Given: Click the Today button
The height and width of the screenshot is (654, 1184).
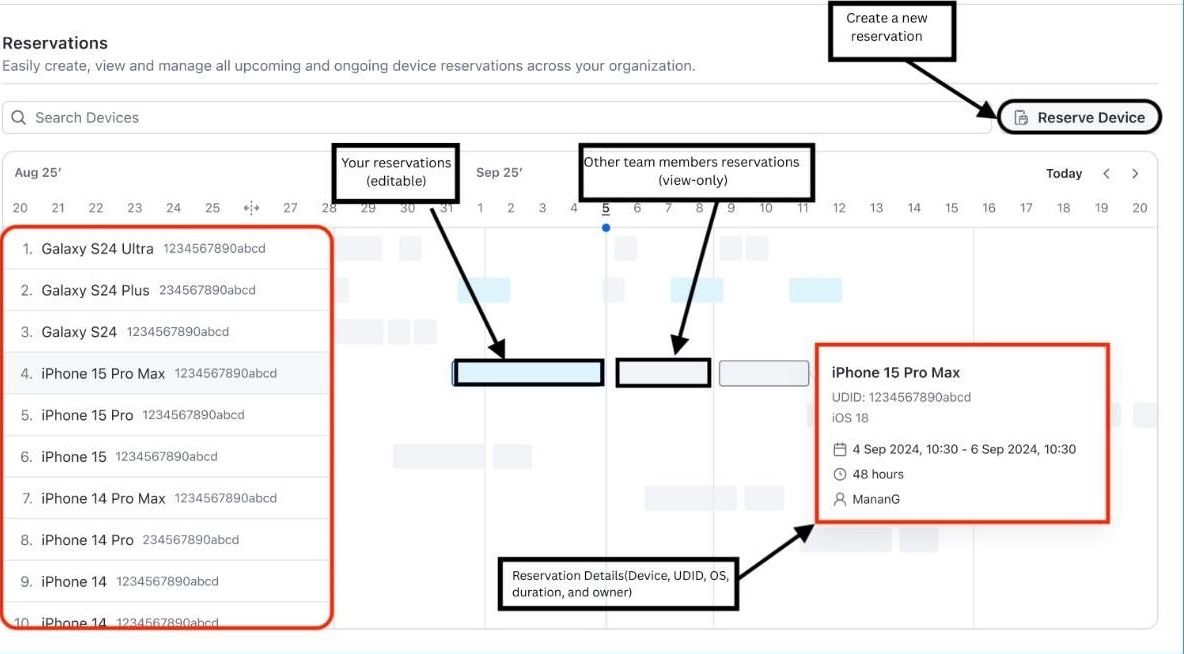Looking at the screenshot, I should [1063, 174].
